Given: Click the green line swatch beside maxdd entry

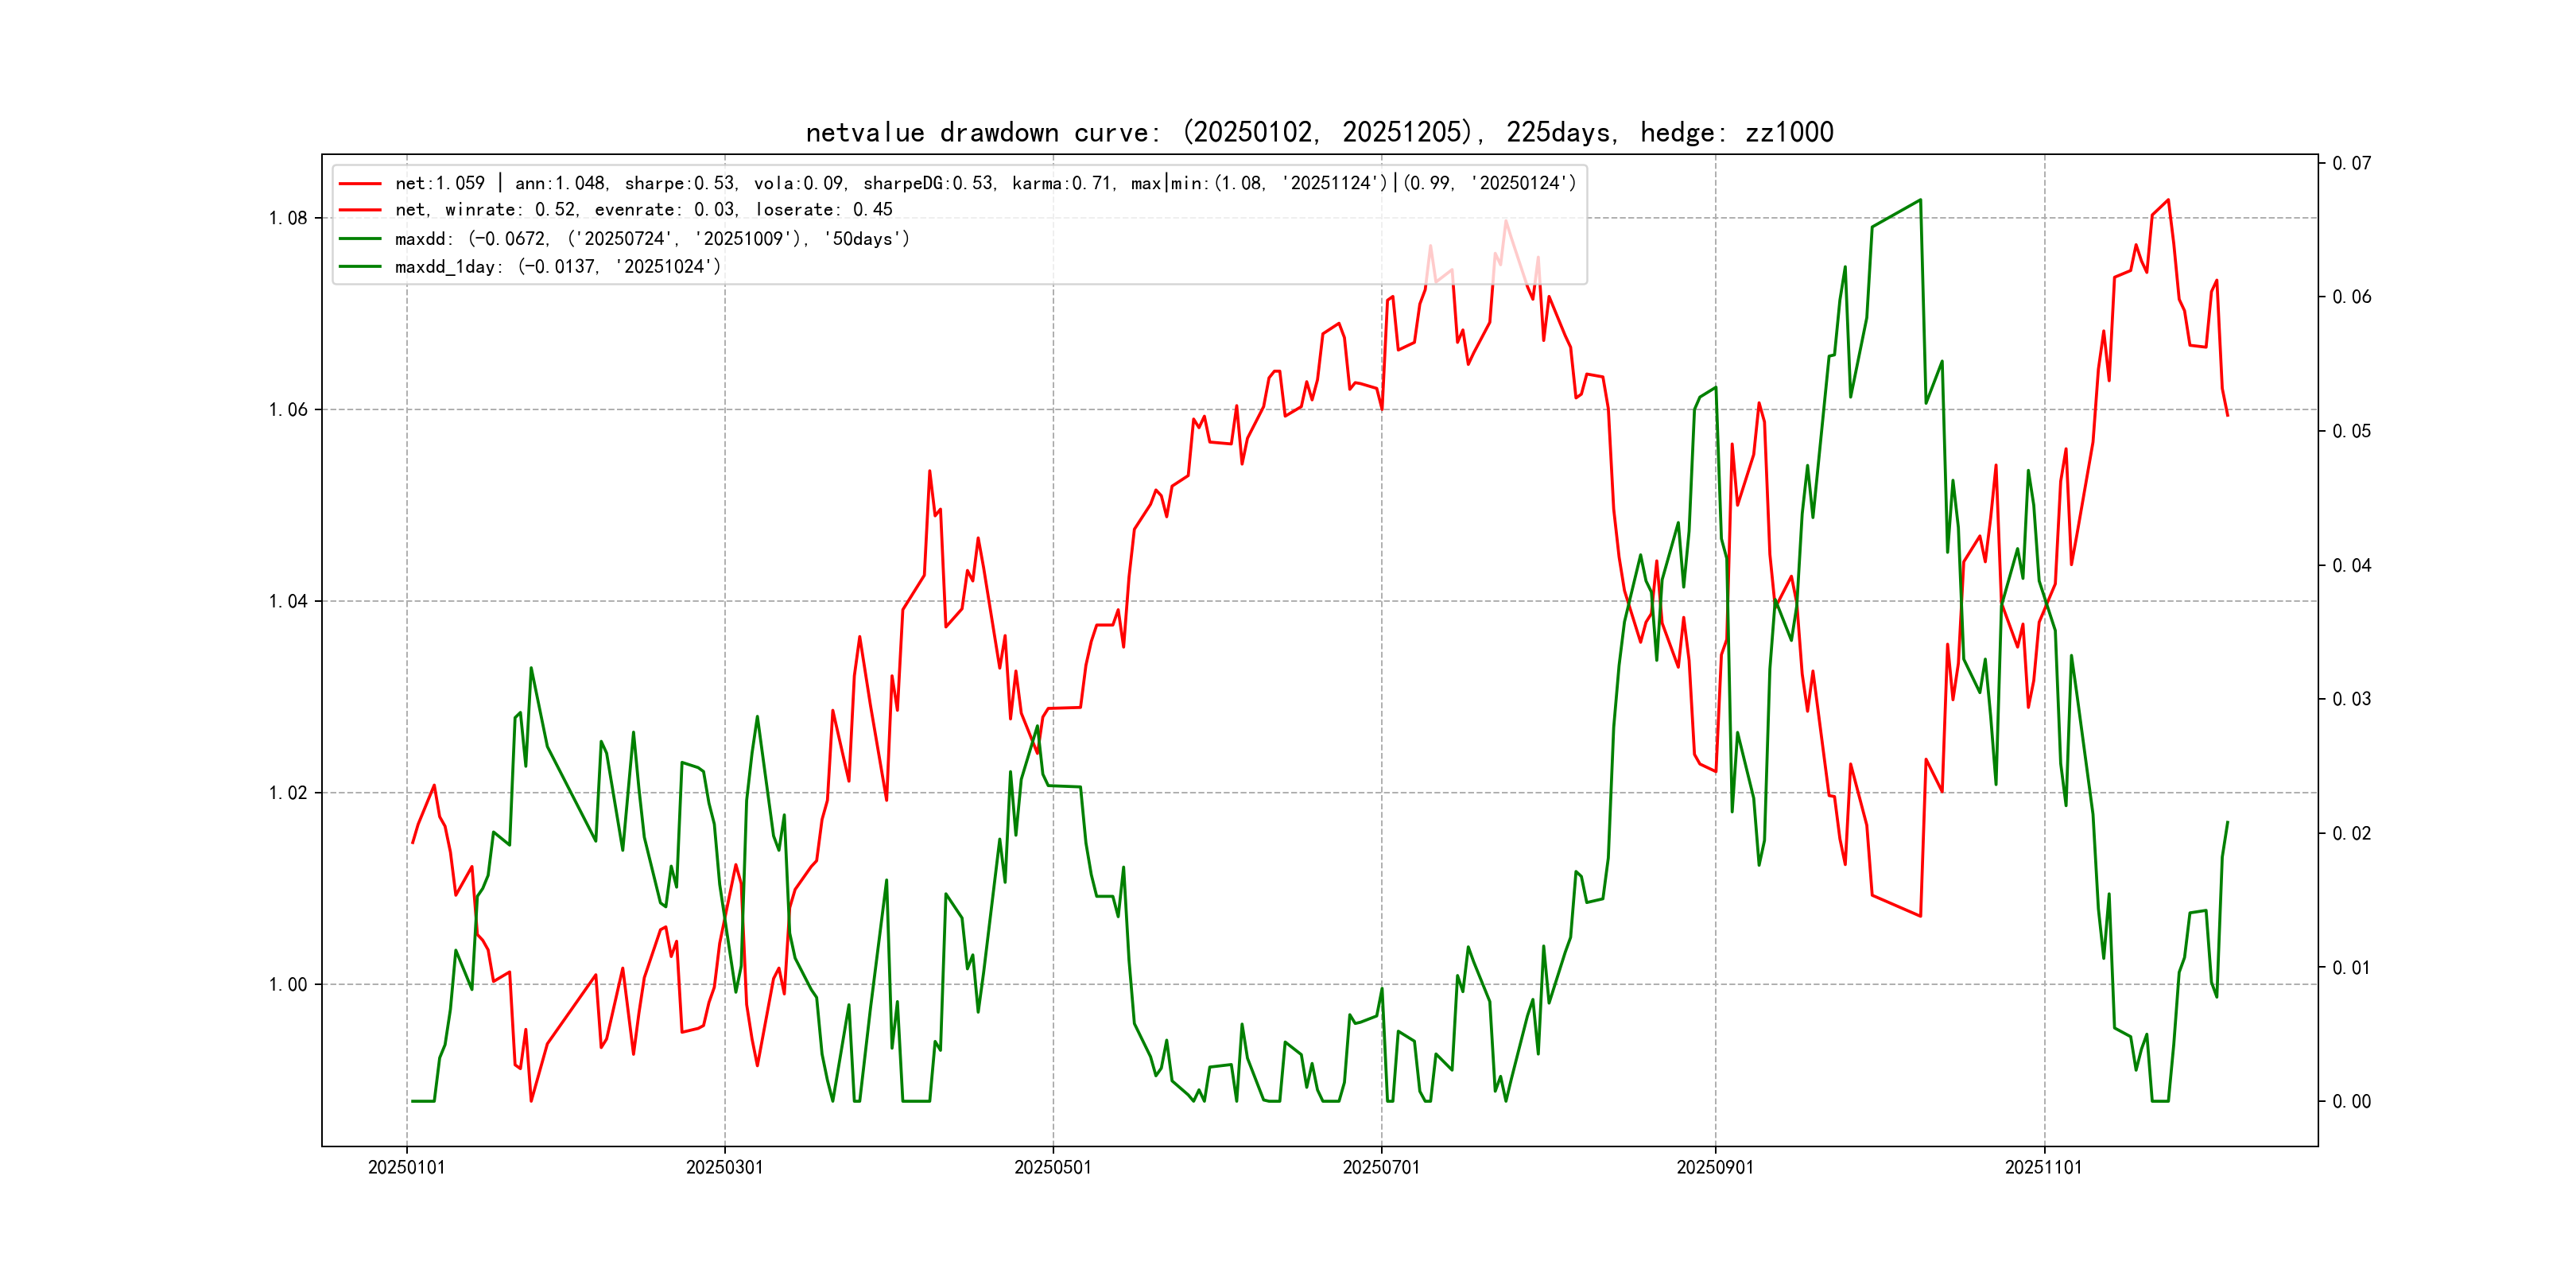Looking at the screenshot, I should tap(360, 239).
